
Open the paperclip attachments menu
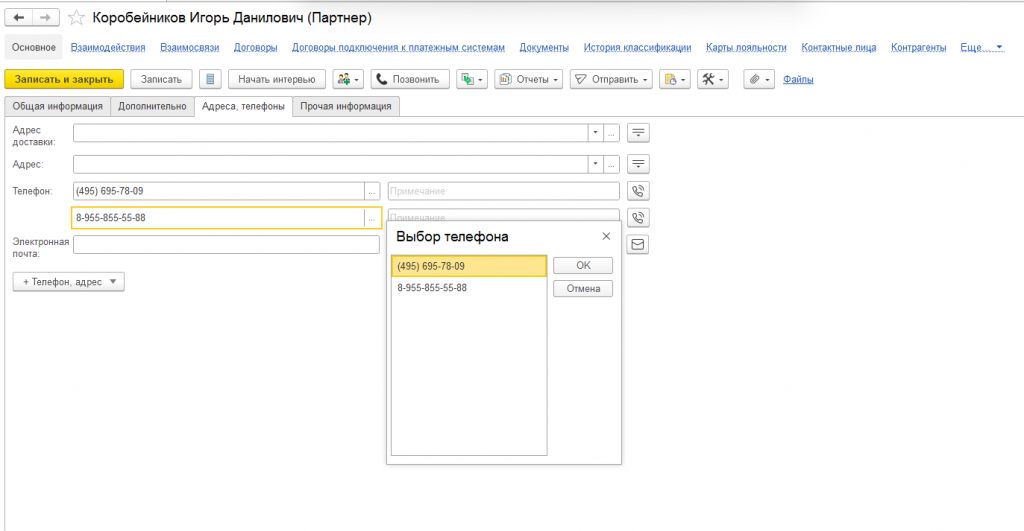(x=759, y=79)
